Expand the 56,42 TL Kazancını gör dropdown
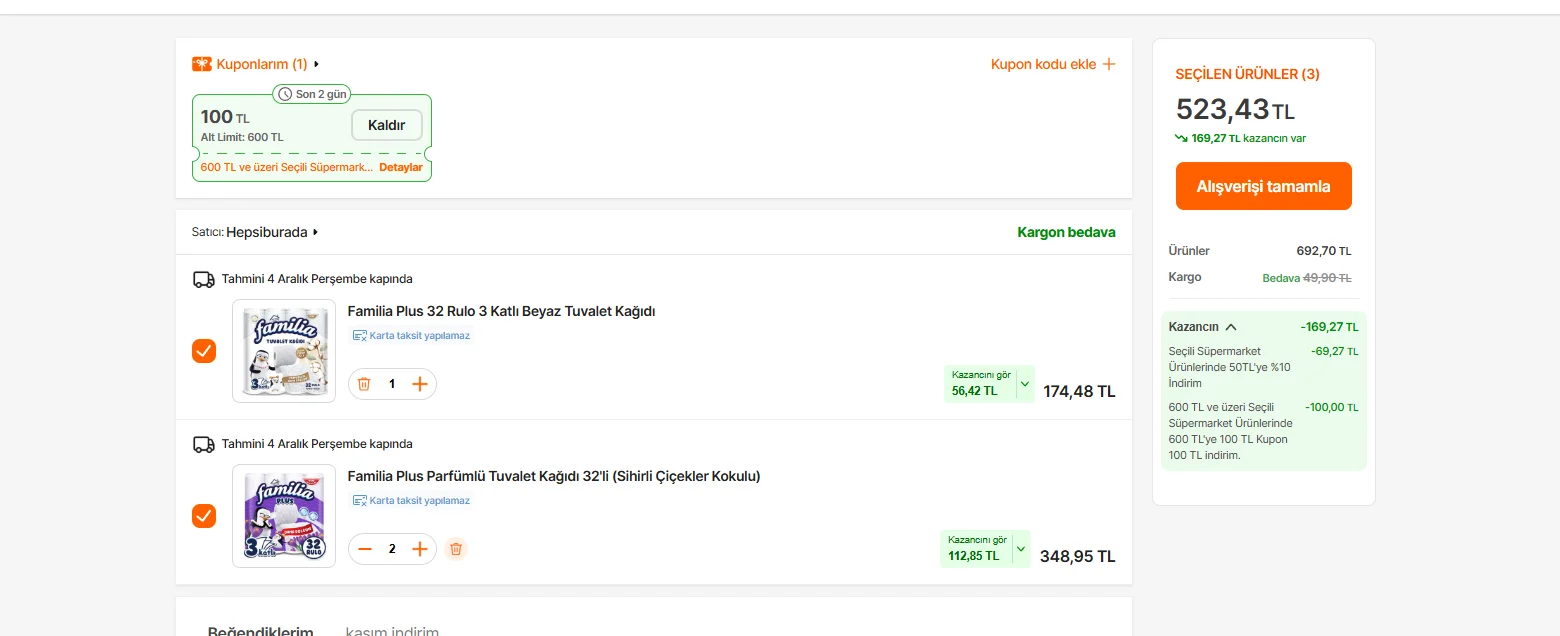 [x=1024, y=384]
